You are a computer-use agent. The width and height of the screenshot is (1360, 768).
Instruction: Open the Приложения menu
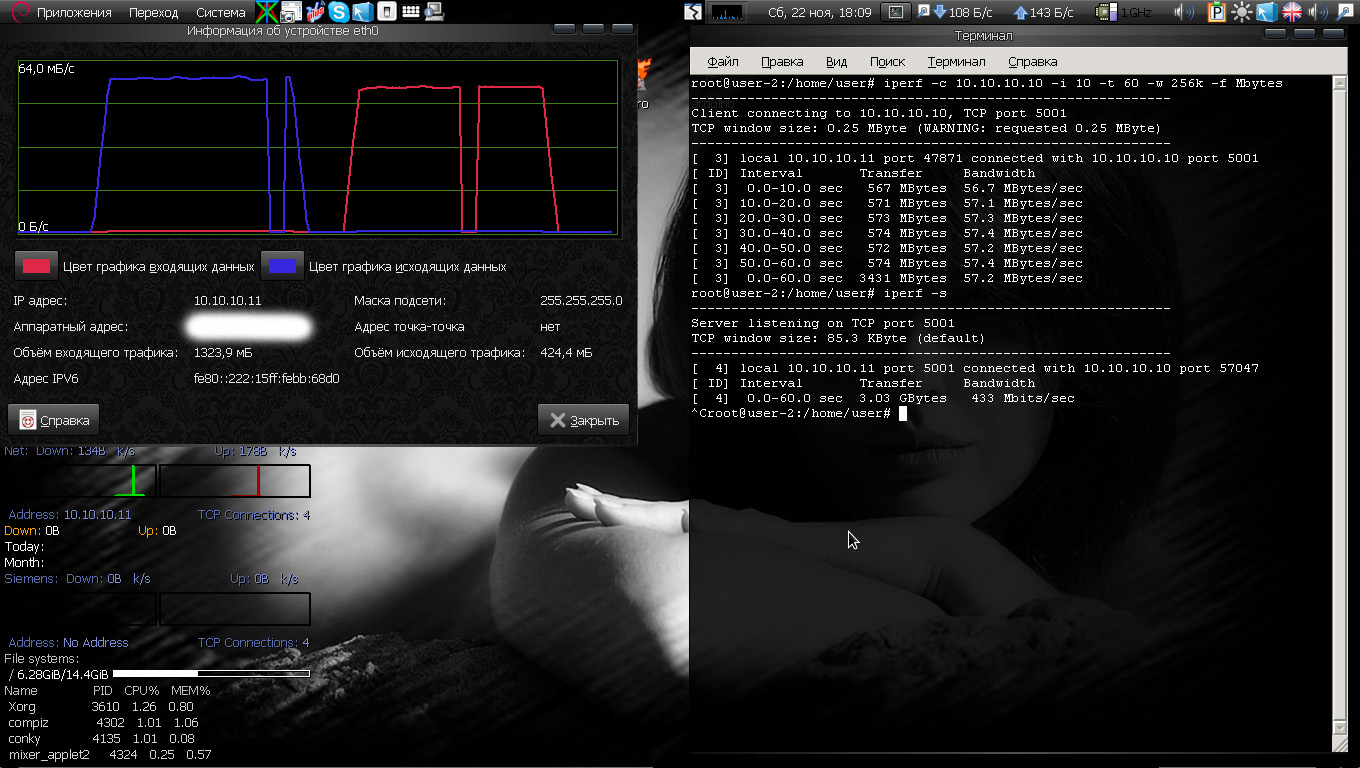coord(73,12)
